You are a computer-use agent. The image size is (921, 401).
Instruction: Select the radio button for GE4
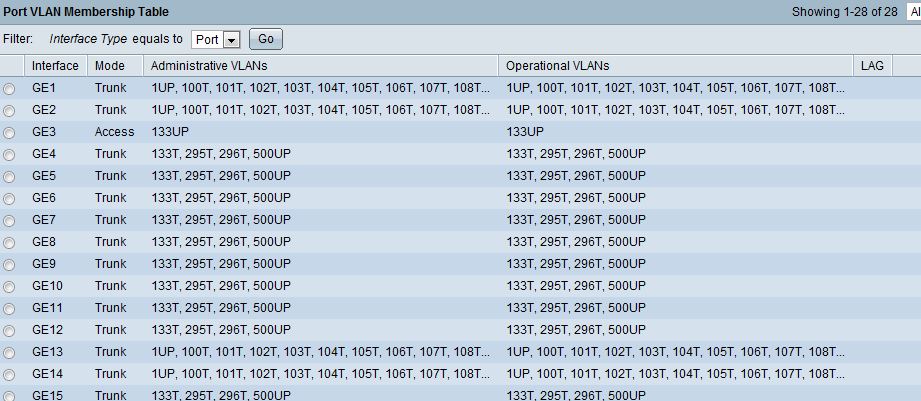9,155
